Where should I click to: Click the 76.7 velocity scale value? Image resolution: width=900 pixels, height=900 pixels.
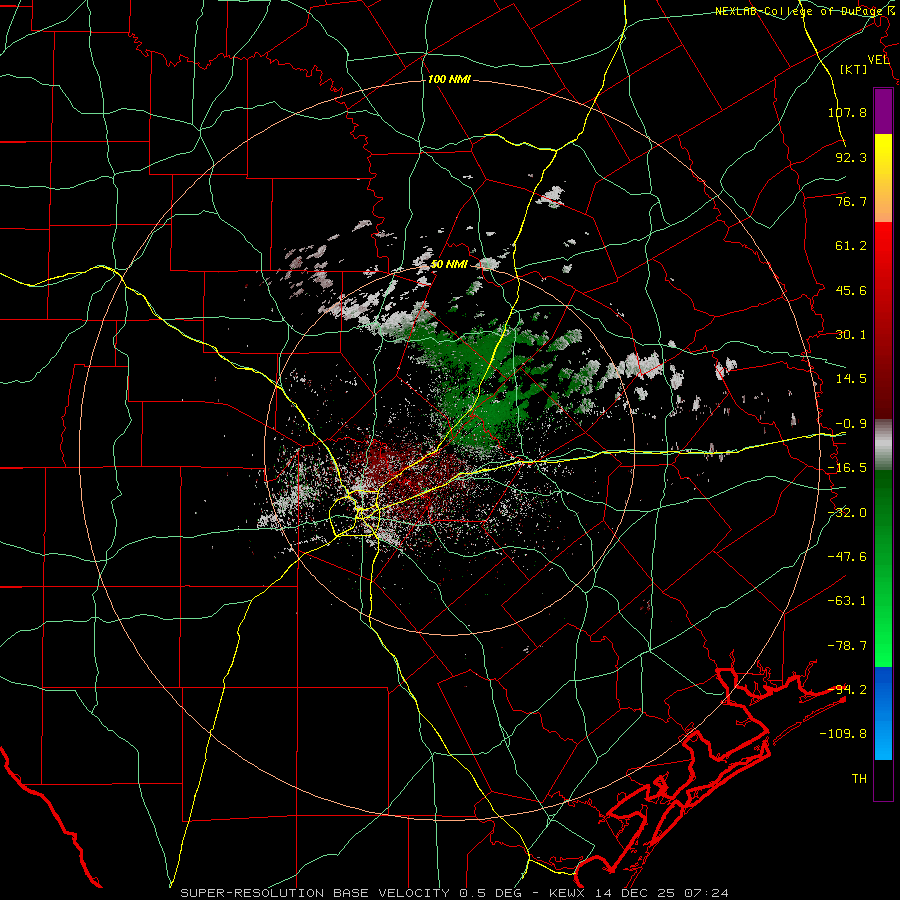click(851, 201)
